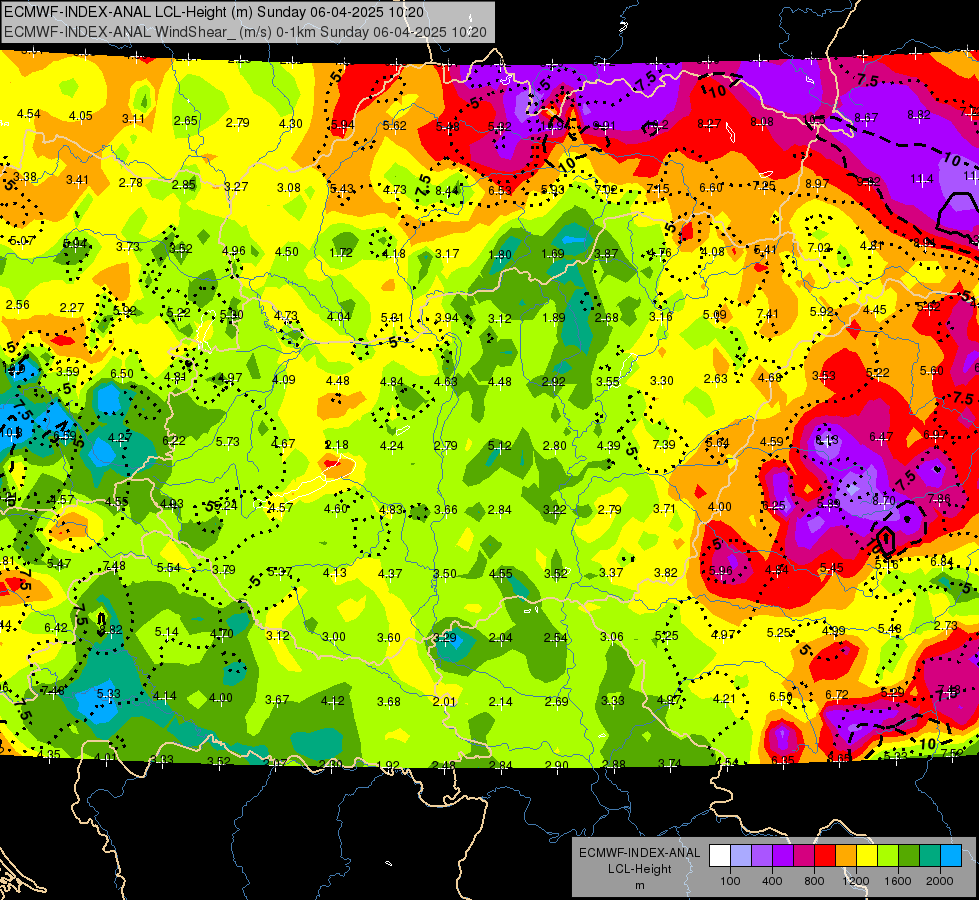This screenshot has width=979, height=900.
Task: Click the grid value 2.63
Action: click(716, 378)
